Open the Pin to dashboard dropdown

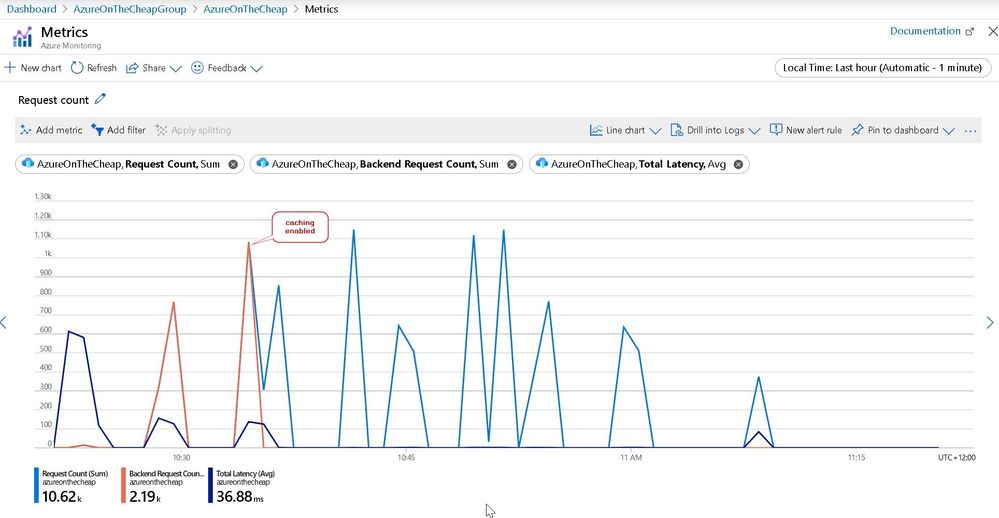949,131
